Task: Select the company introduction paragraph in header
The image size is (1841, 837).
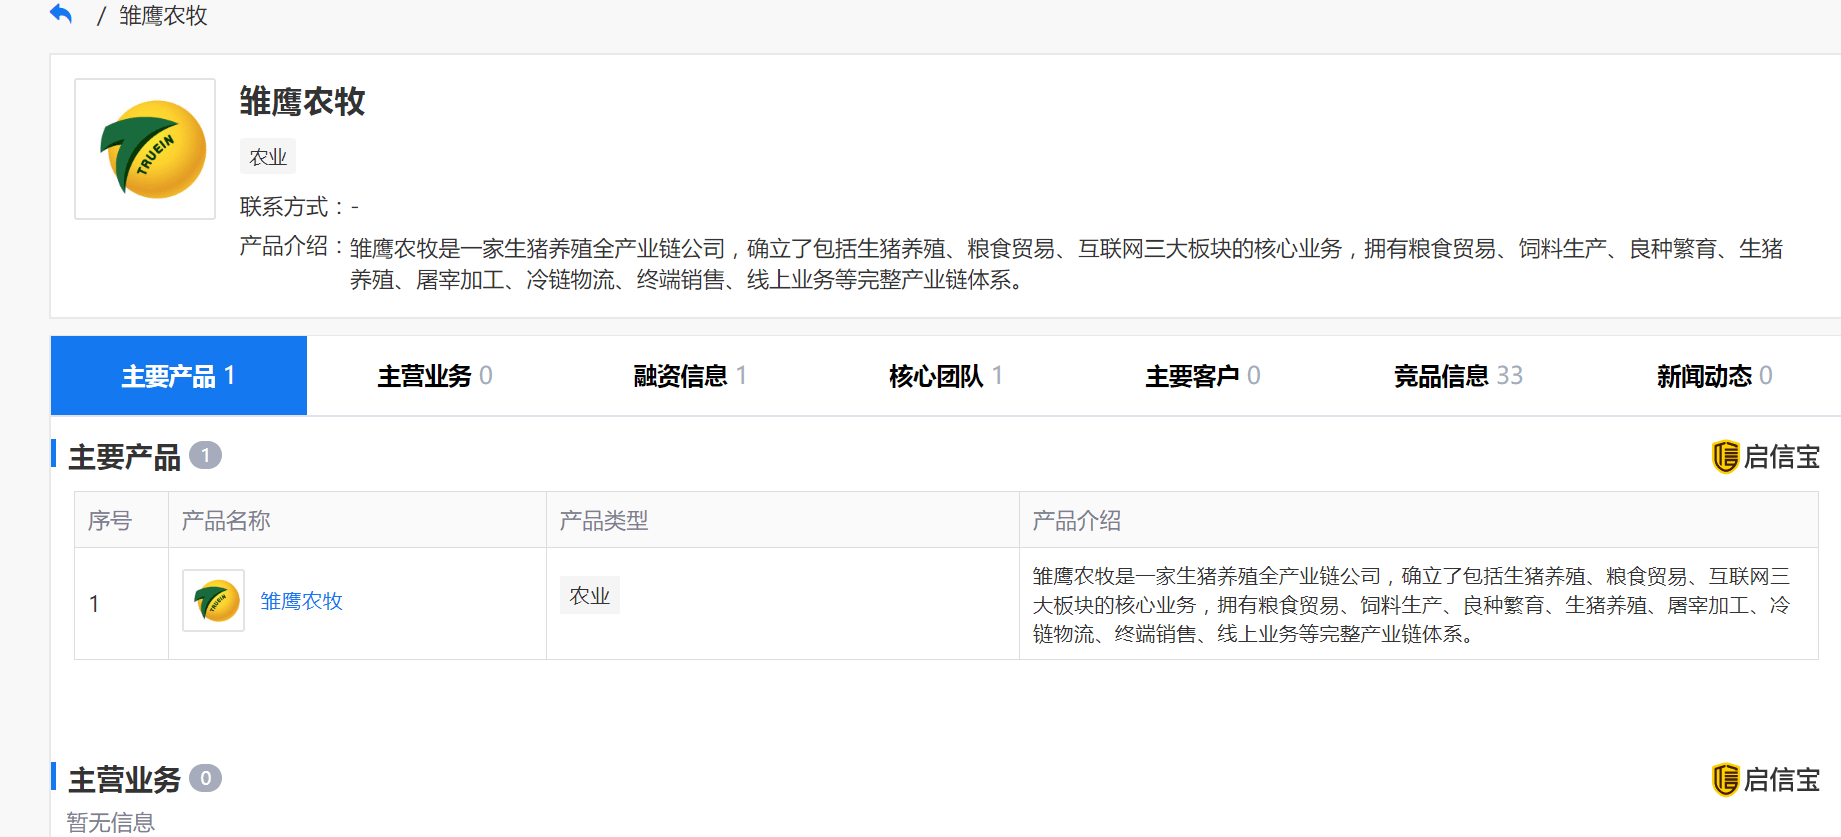Action: 1067,264
